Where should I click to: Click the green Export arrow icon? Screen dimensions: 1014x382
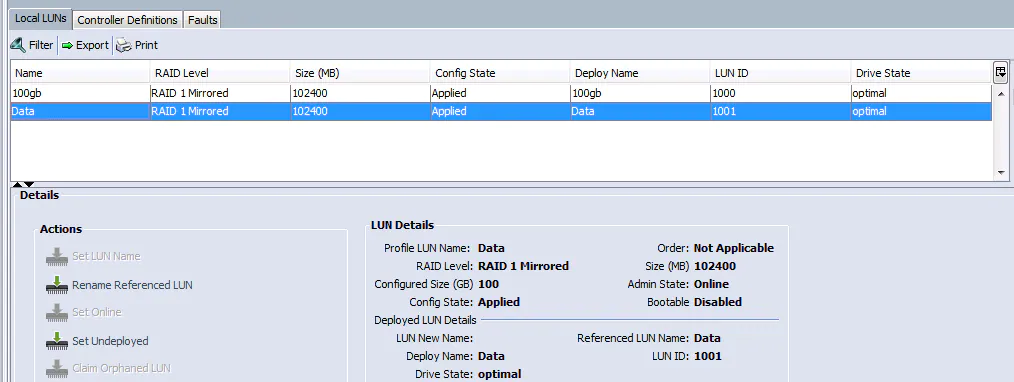[x=67, y=45]
